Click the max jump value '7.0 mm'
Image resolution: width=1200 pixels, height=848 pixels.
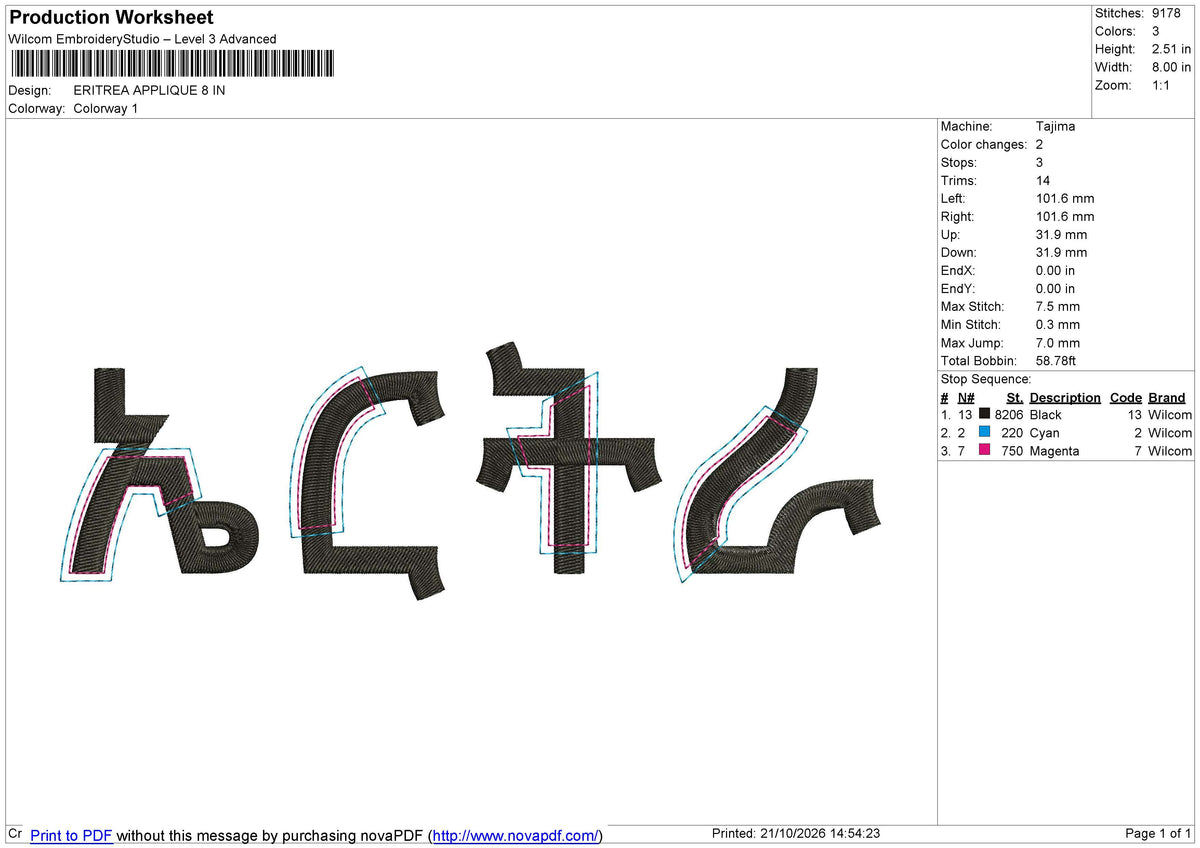(1058, 343)
